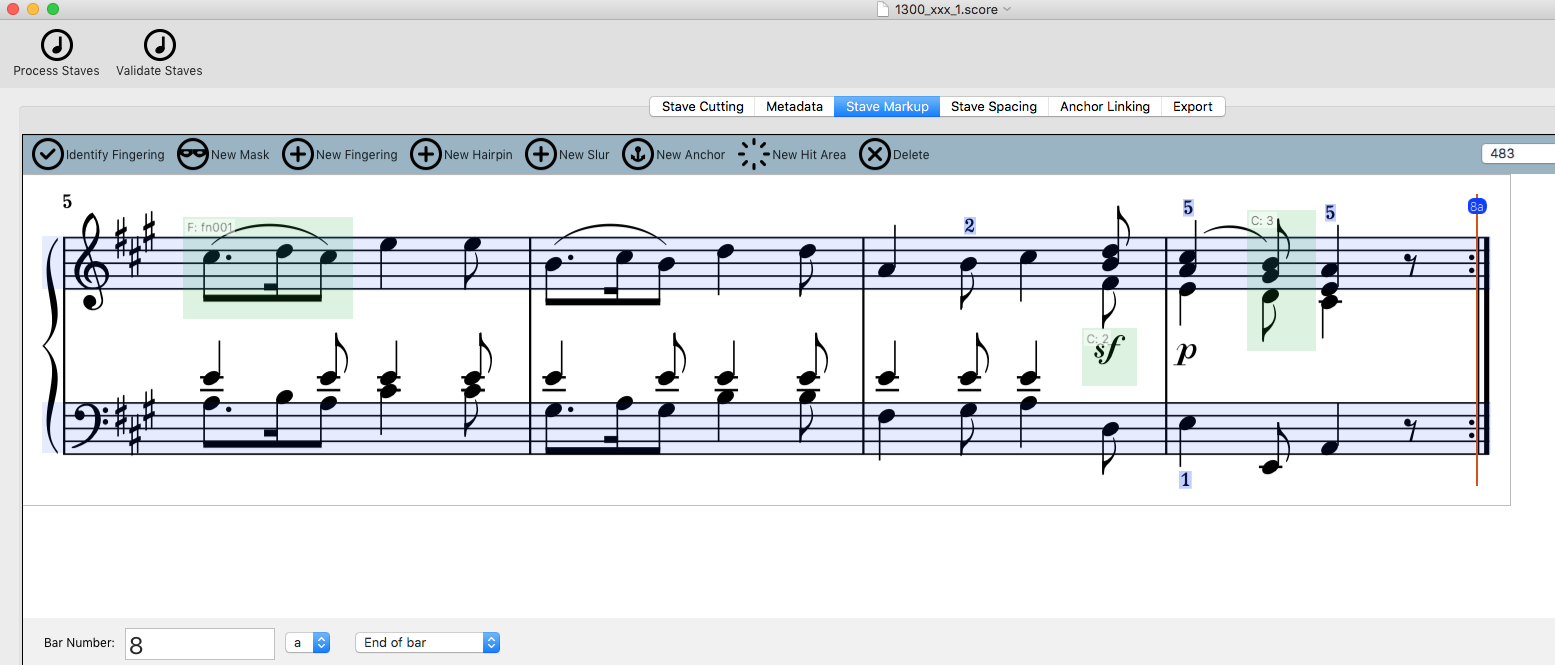Screen dimensions: 1555x665
Task: Click the Validate Staves icon
Action: point(159,45)
